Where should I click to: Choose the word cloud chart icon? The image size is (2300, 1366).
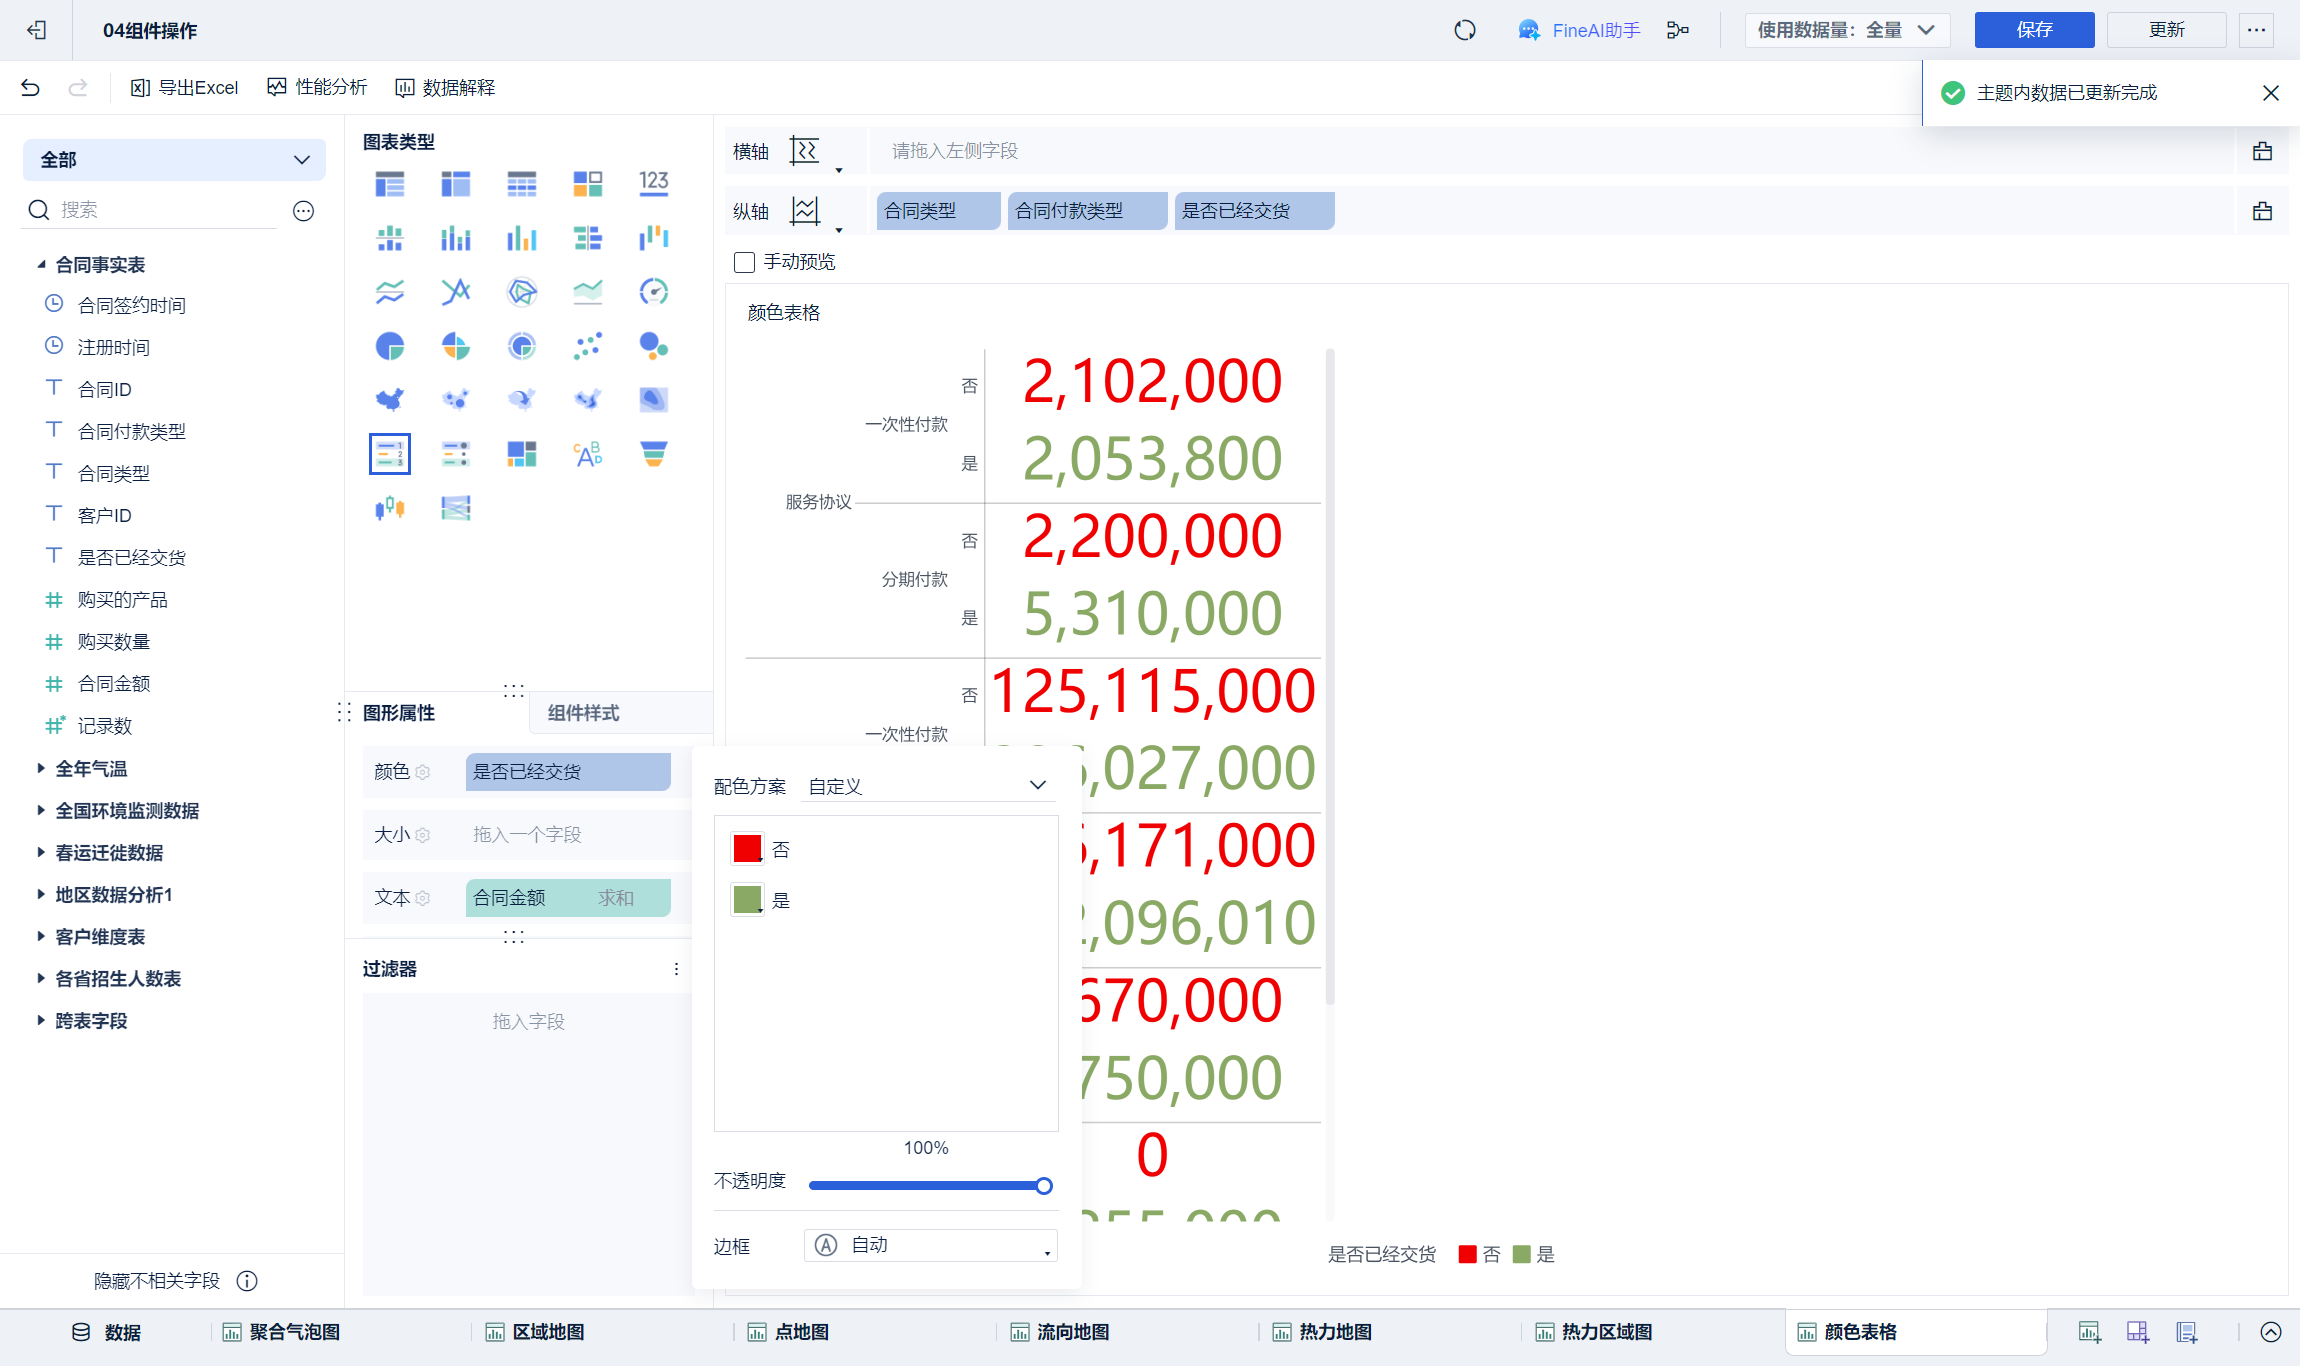pyautogui.click(x=587, y=454)
